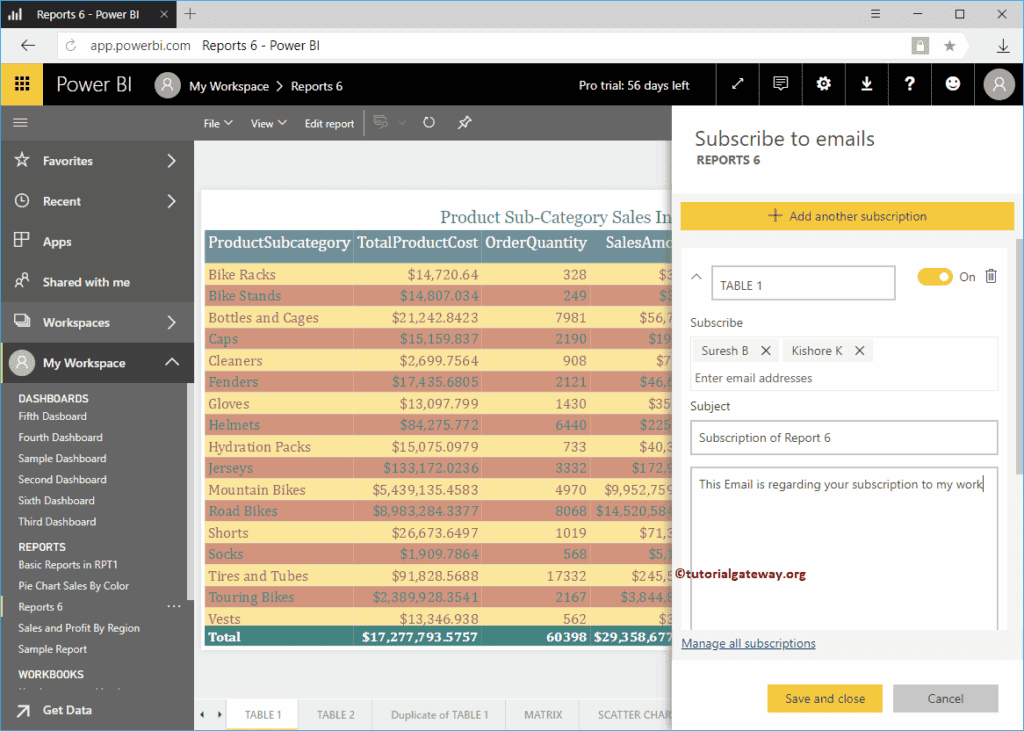The height and width of the screenshot is (731, 1024).
Task: Delete the TABLE 1 subscription with trash icon
Action: coord(991,277)
